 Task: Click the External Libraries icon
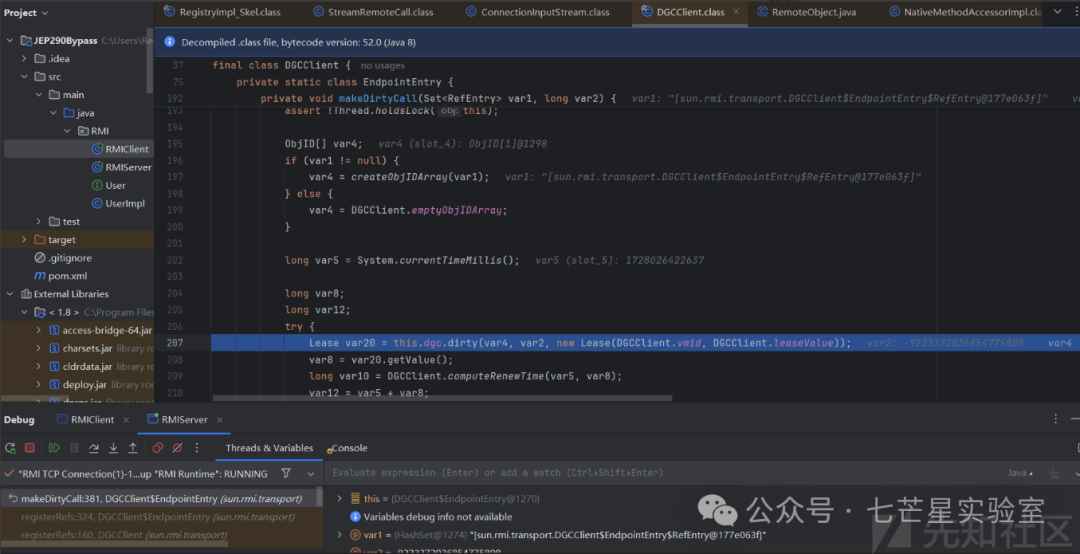pos(25,294)
